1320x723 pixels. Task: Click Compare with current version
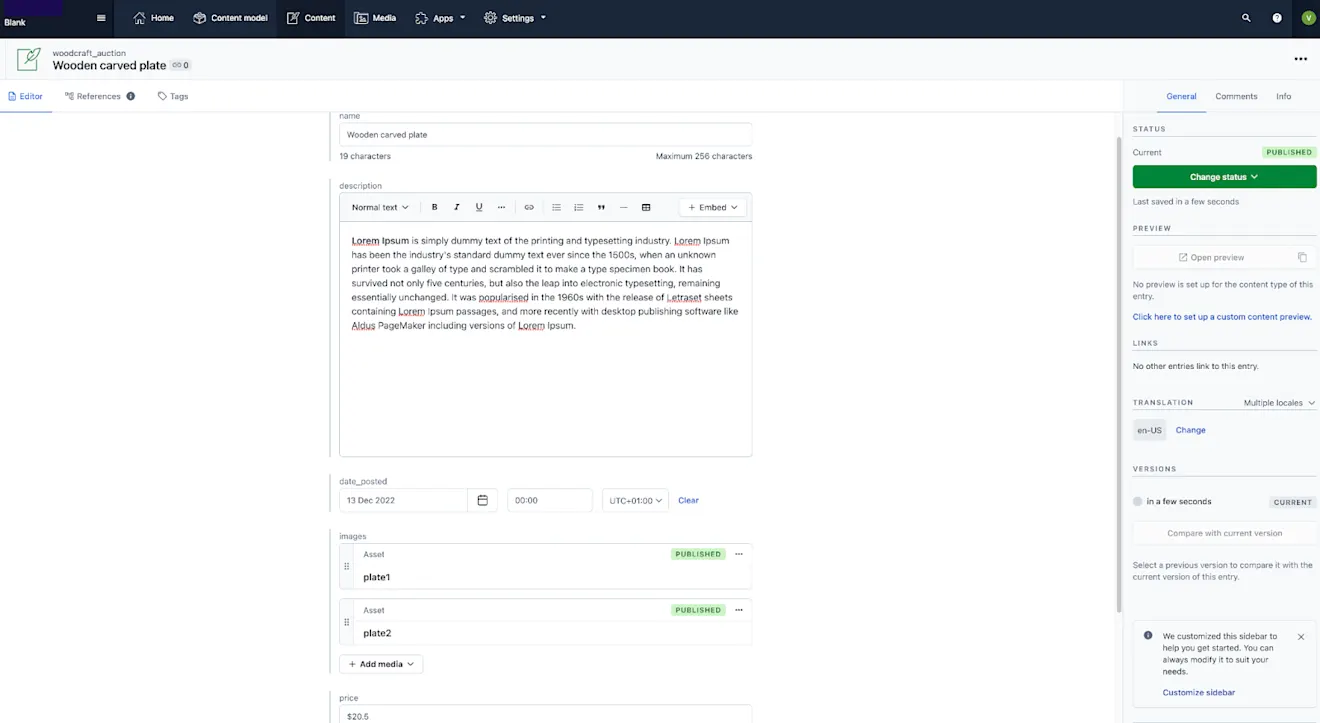coord(1224,533)
